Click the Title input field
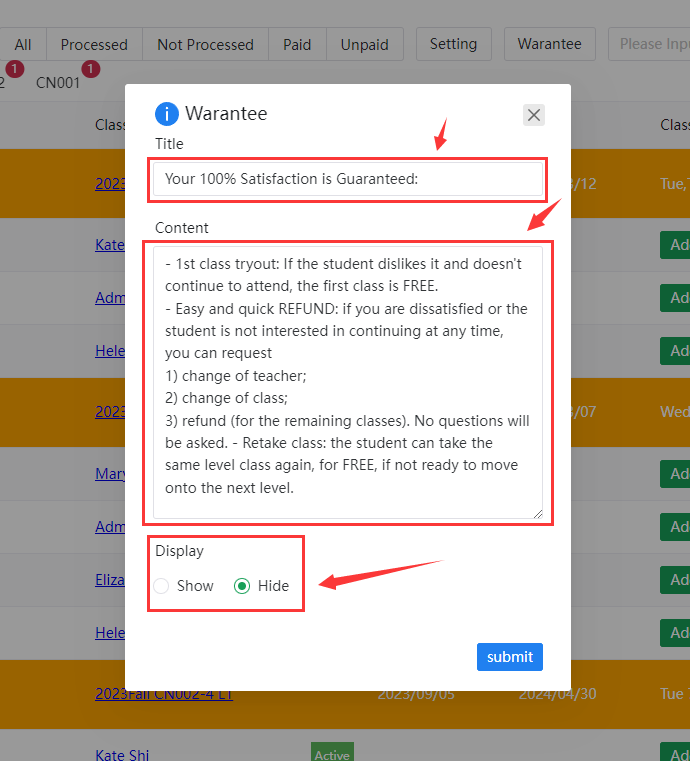 tap(347, 179)
